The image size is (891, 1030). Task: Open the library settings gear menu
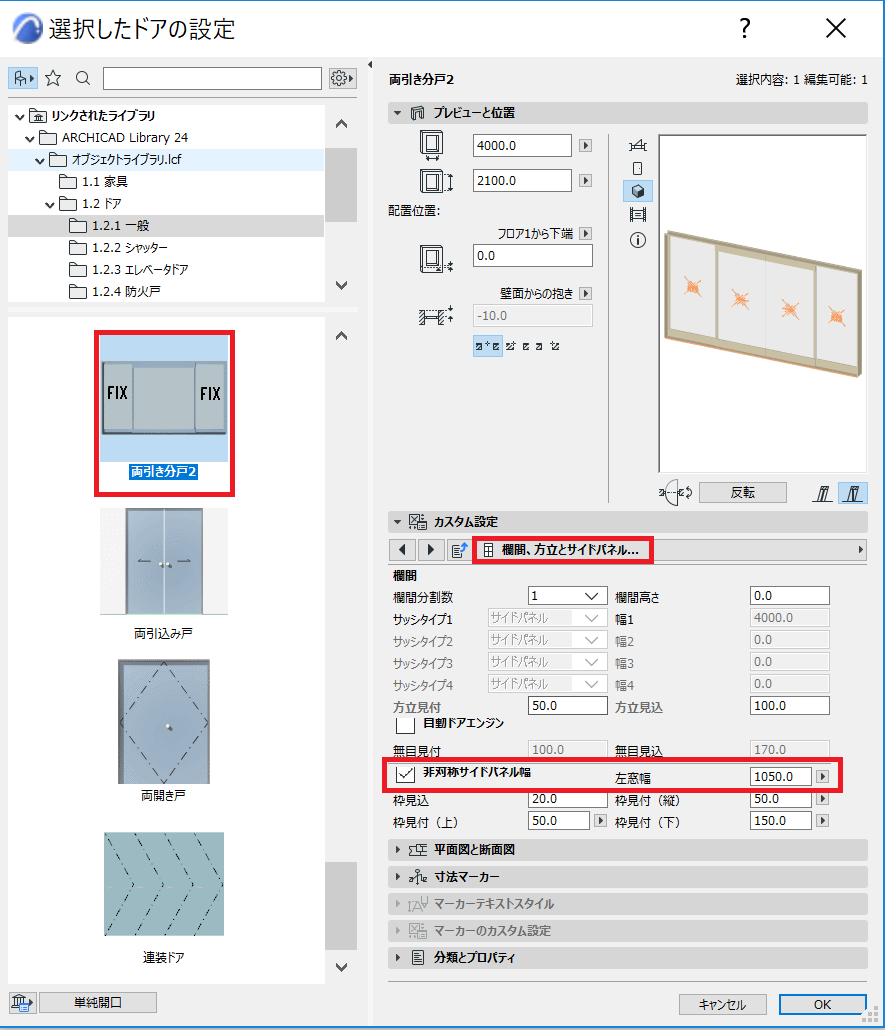pyautogui.click(x=342, y=79)
